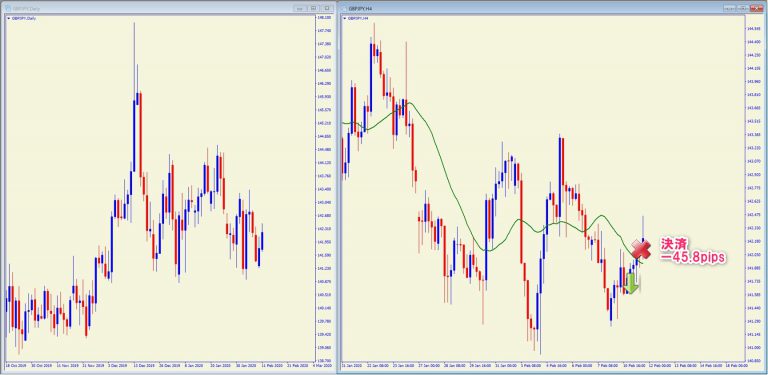
Task: Minimize the GBPJPY,H4 chart window
Action: (729, 8)
